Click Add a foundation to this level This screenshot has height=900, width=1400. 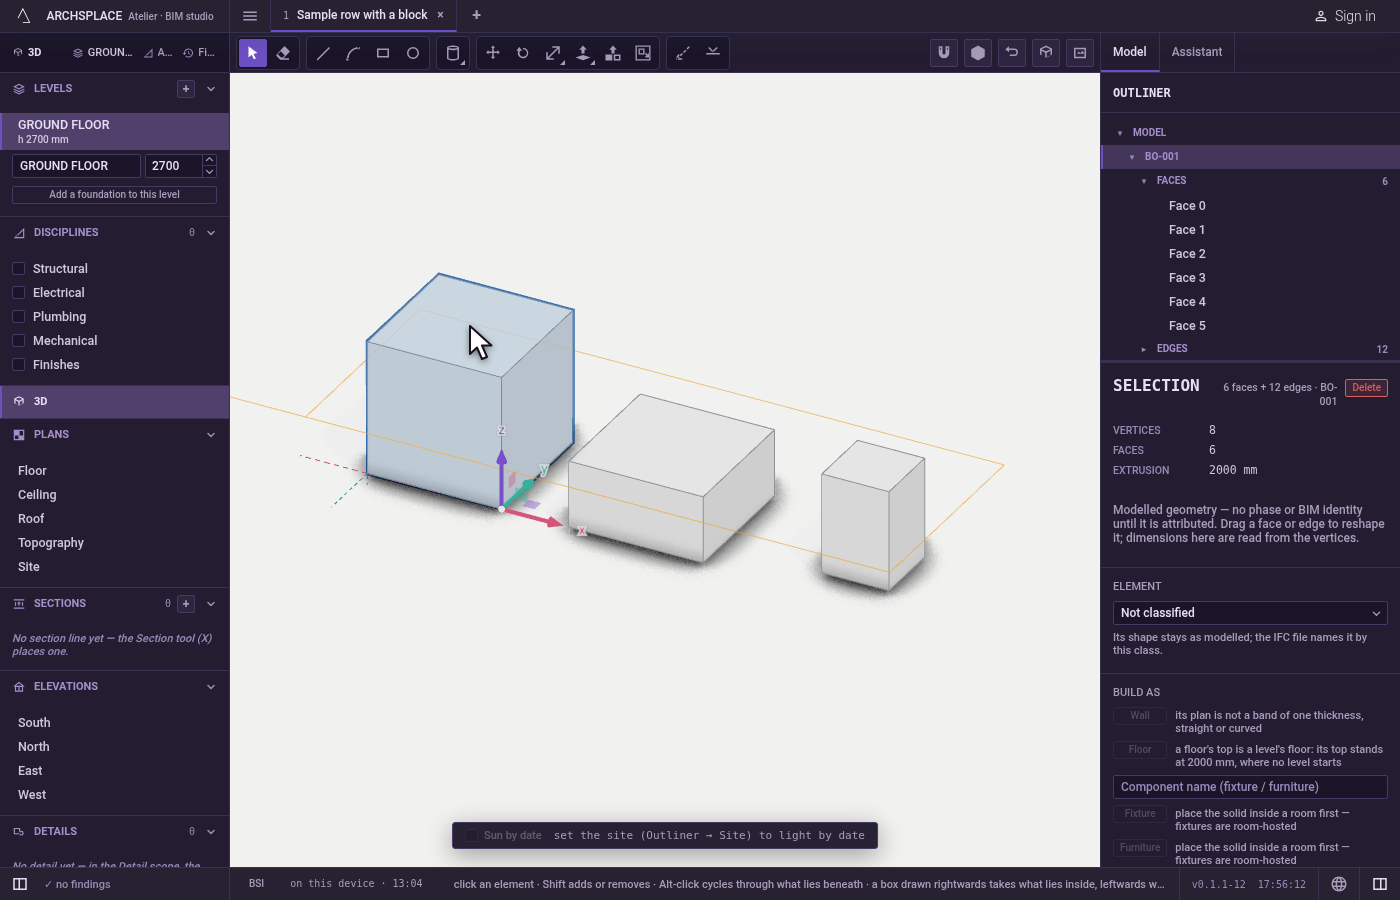(114, 195)
